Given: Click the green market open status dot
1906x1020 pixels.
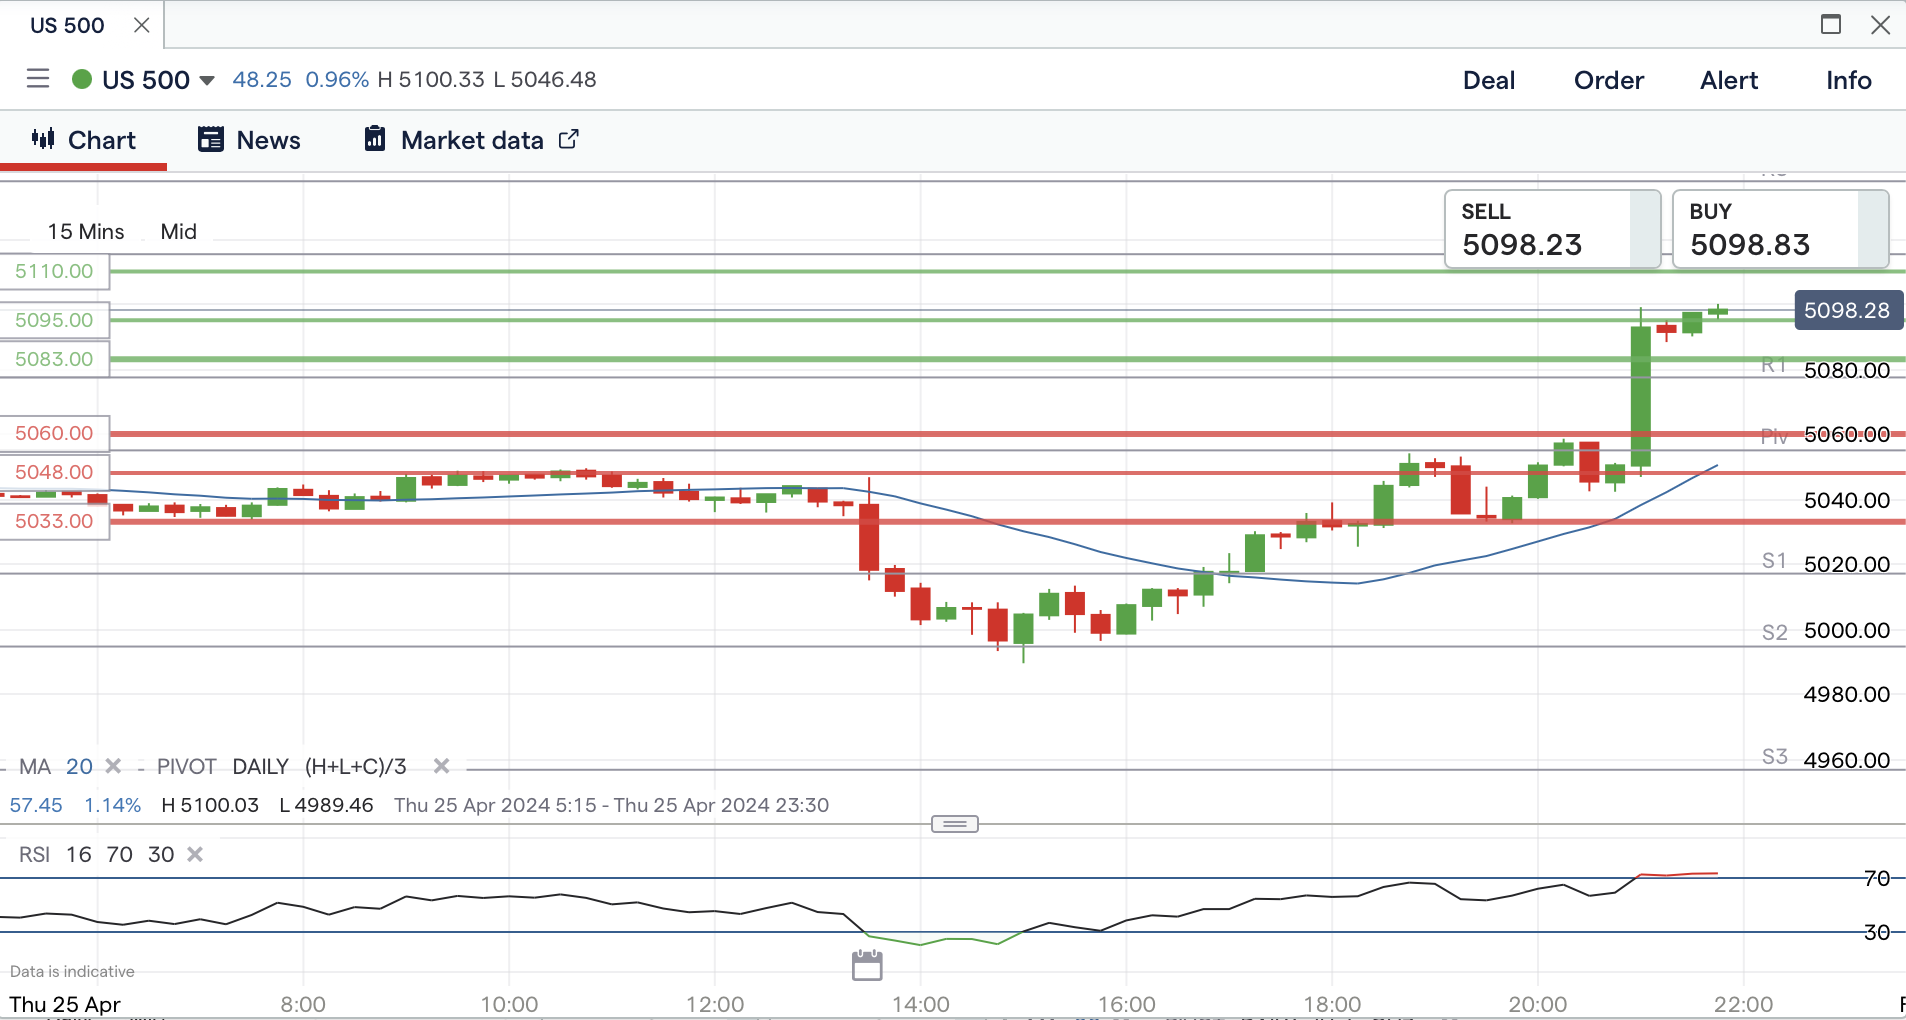Looking at the screenshot, I should [x=82, y=79].
